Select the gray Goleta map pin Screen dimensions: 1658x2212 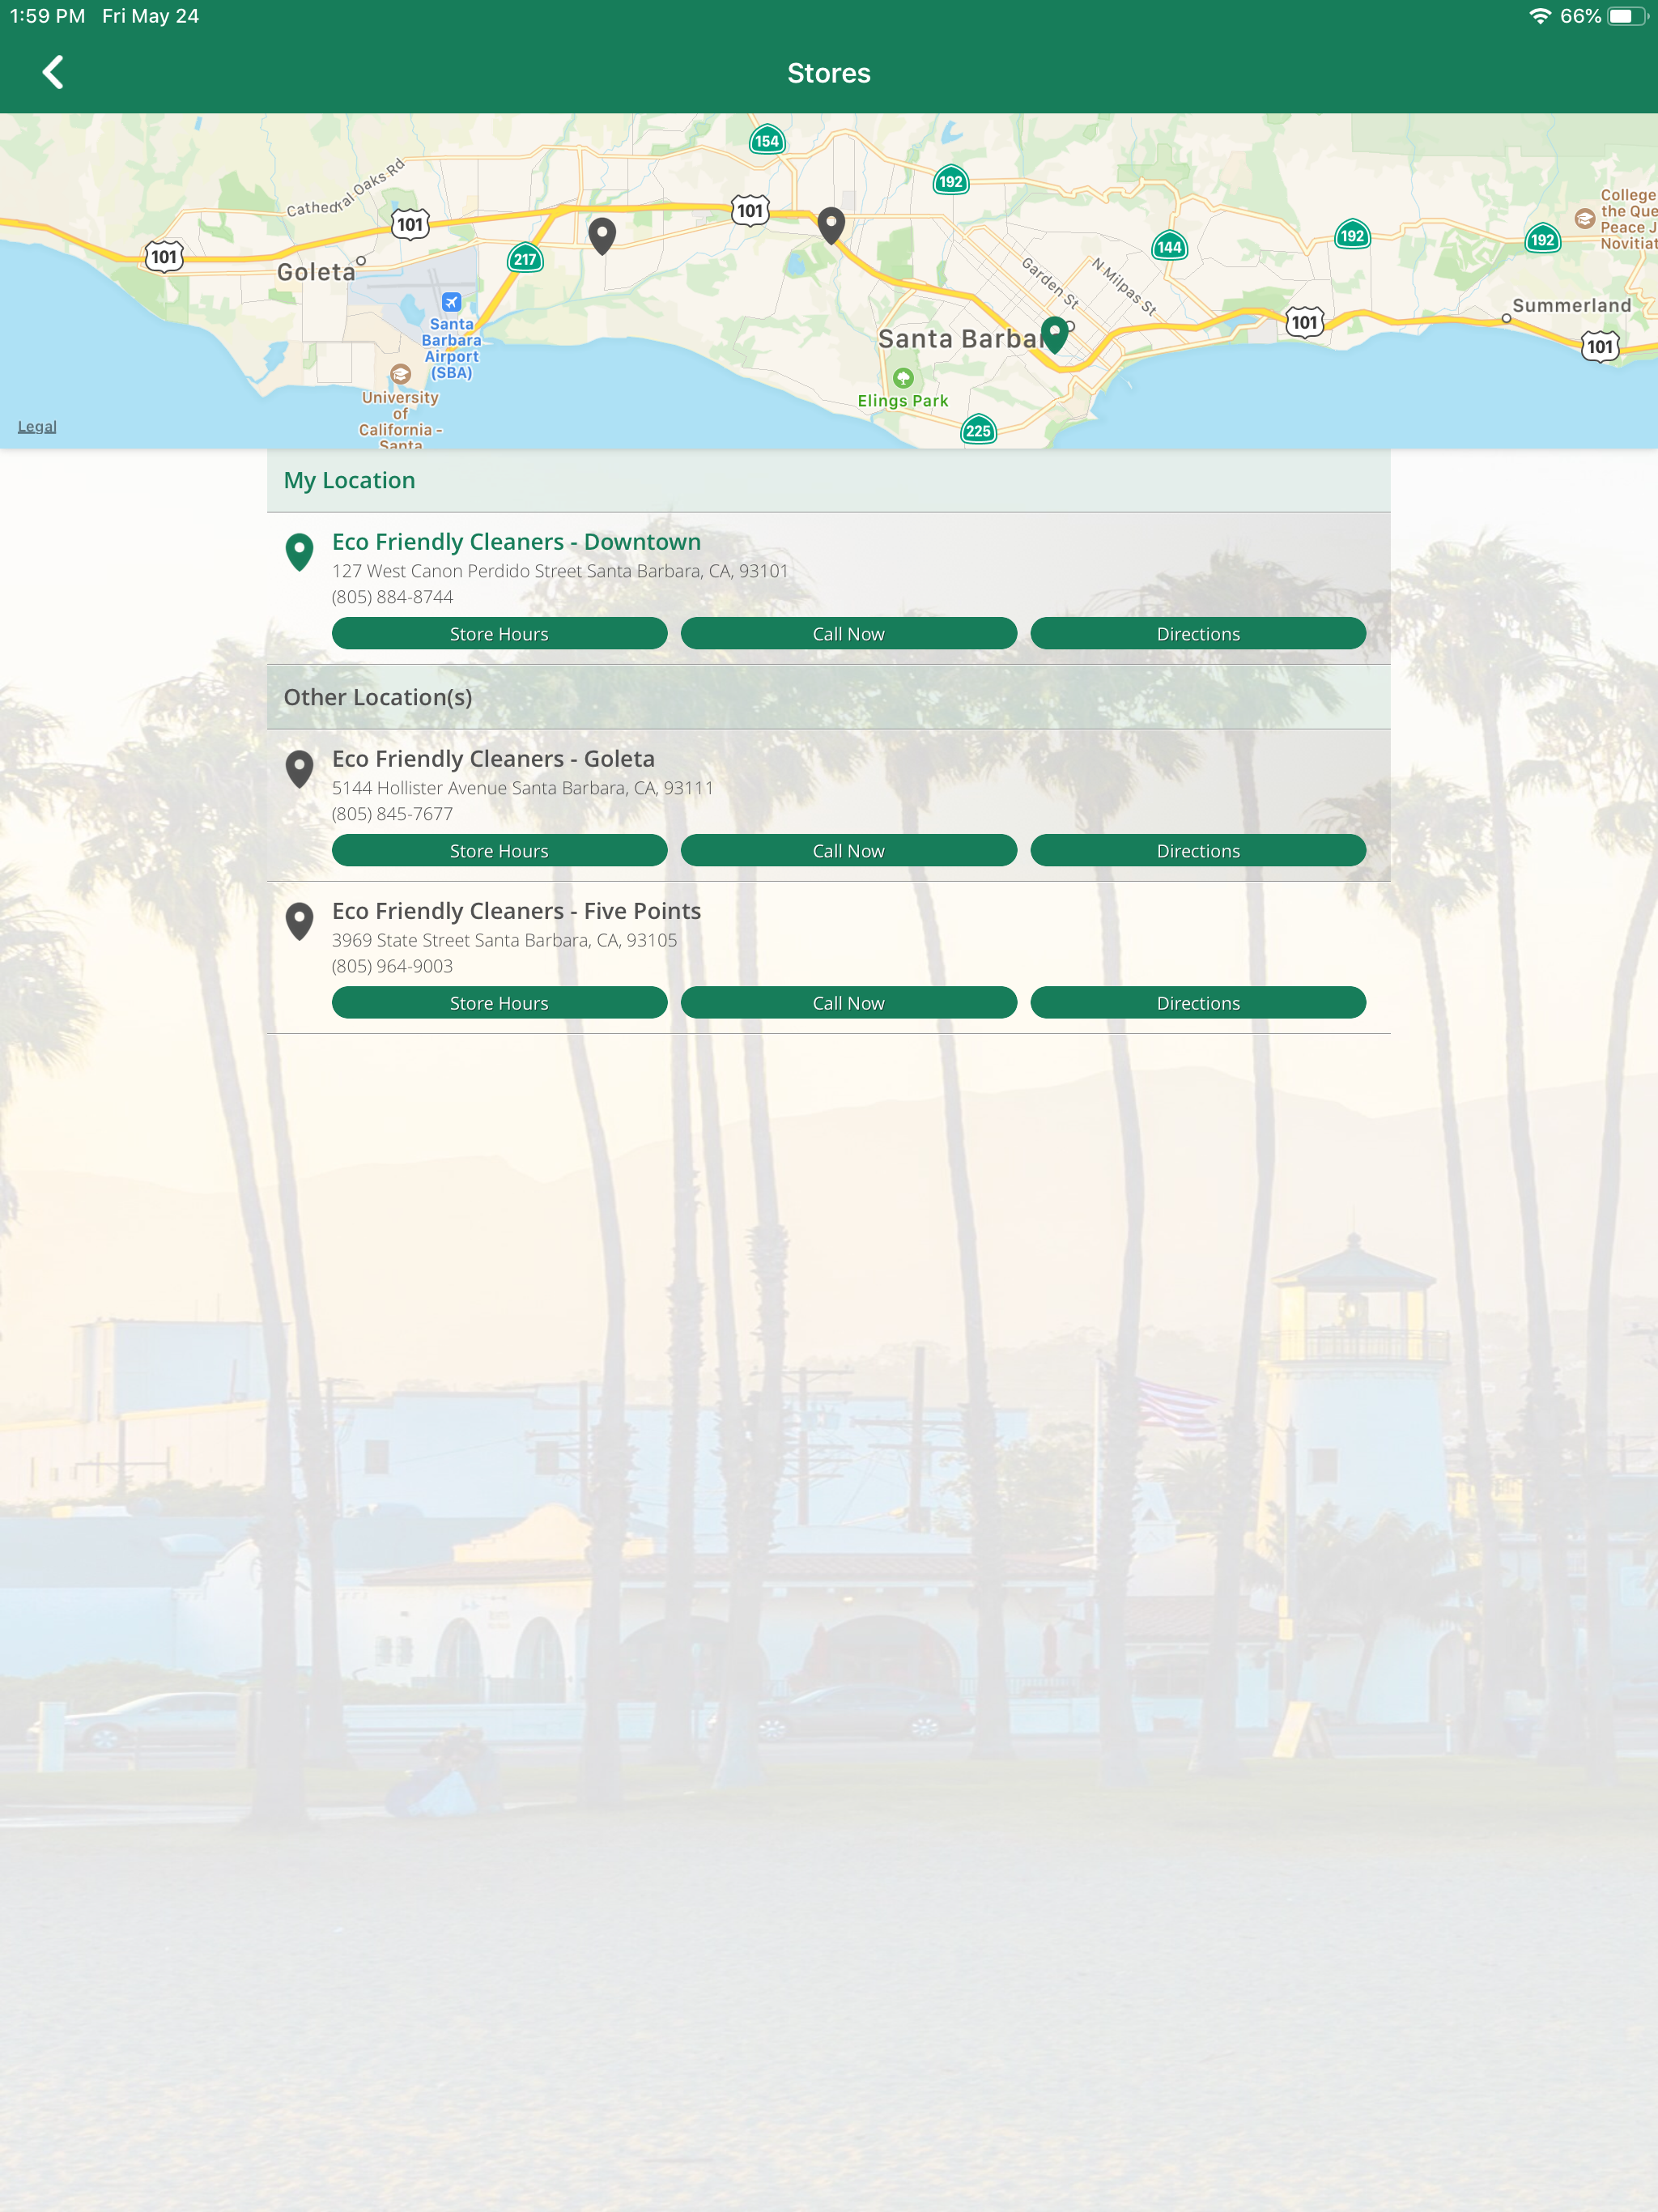pyautogui.click(x=601, y=236)
